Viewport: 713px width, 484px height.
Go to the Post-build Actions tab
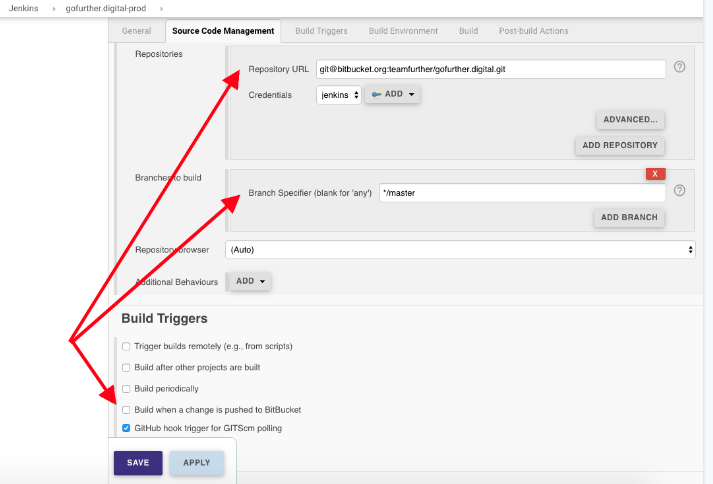(533, 31)
